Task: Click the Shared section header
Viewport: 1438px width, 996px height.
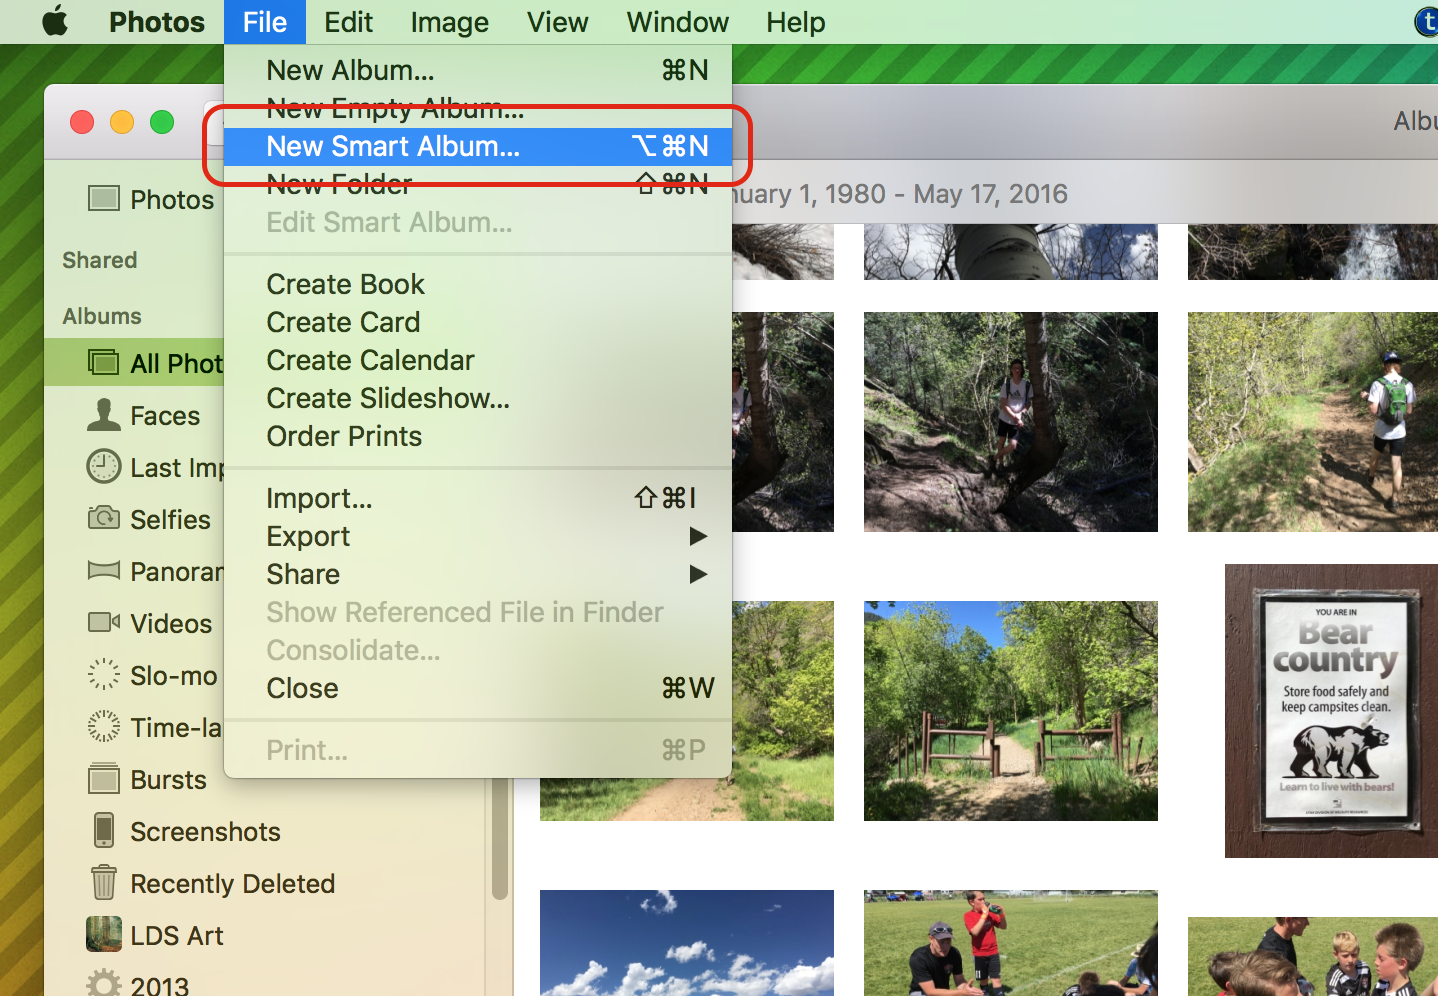Action: pos(99,260)
